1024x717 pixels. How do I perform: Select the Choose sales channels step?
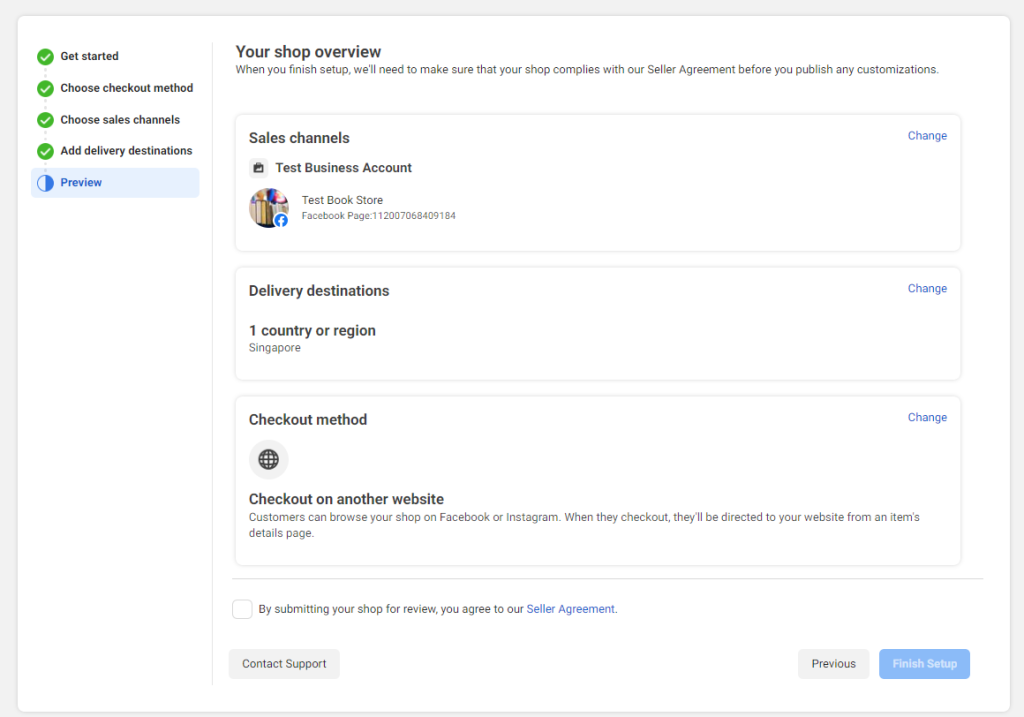click(x=118, y=119)
